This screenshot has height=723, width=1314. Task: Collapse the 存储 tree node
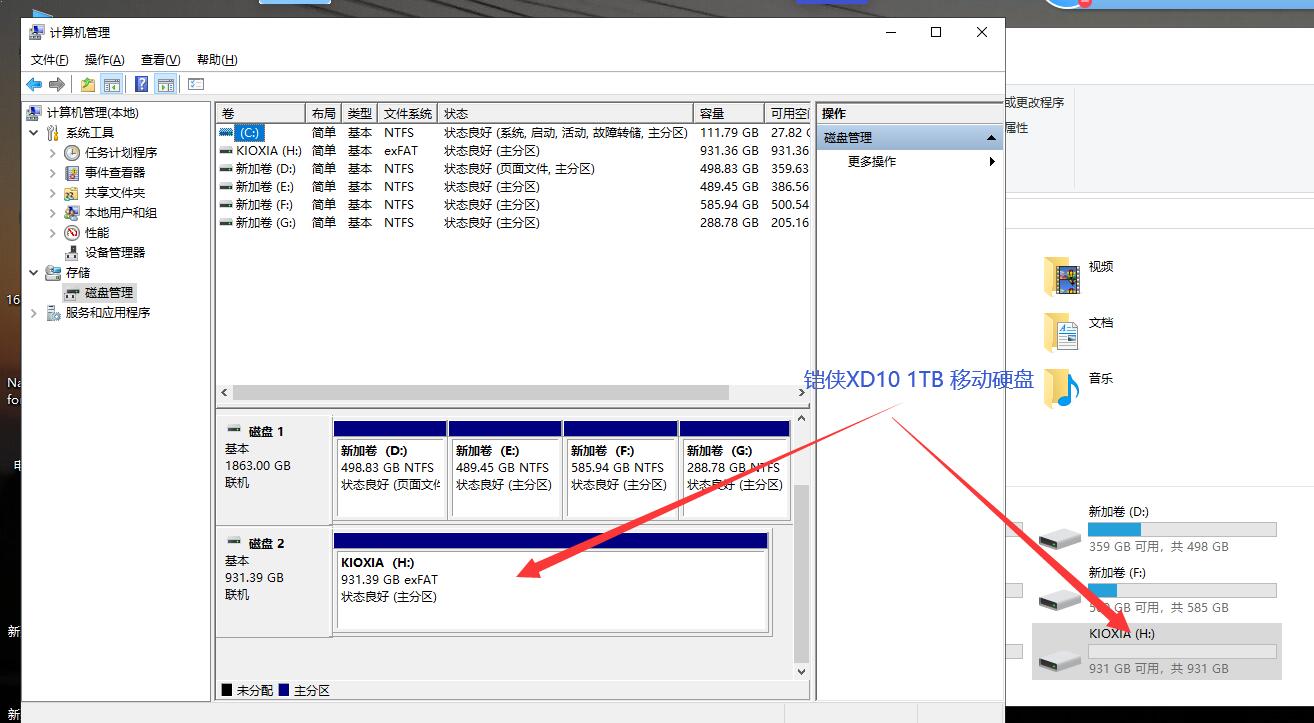pyautogui.click(x=34, y=273)
